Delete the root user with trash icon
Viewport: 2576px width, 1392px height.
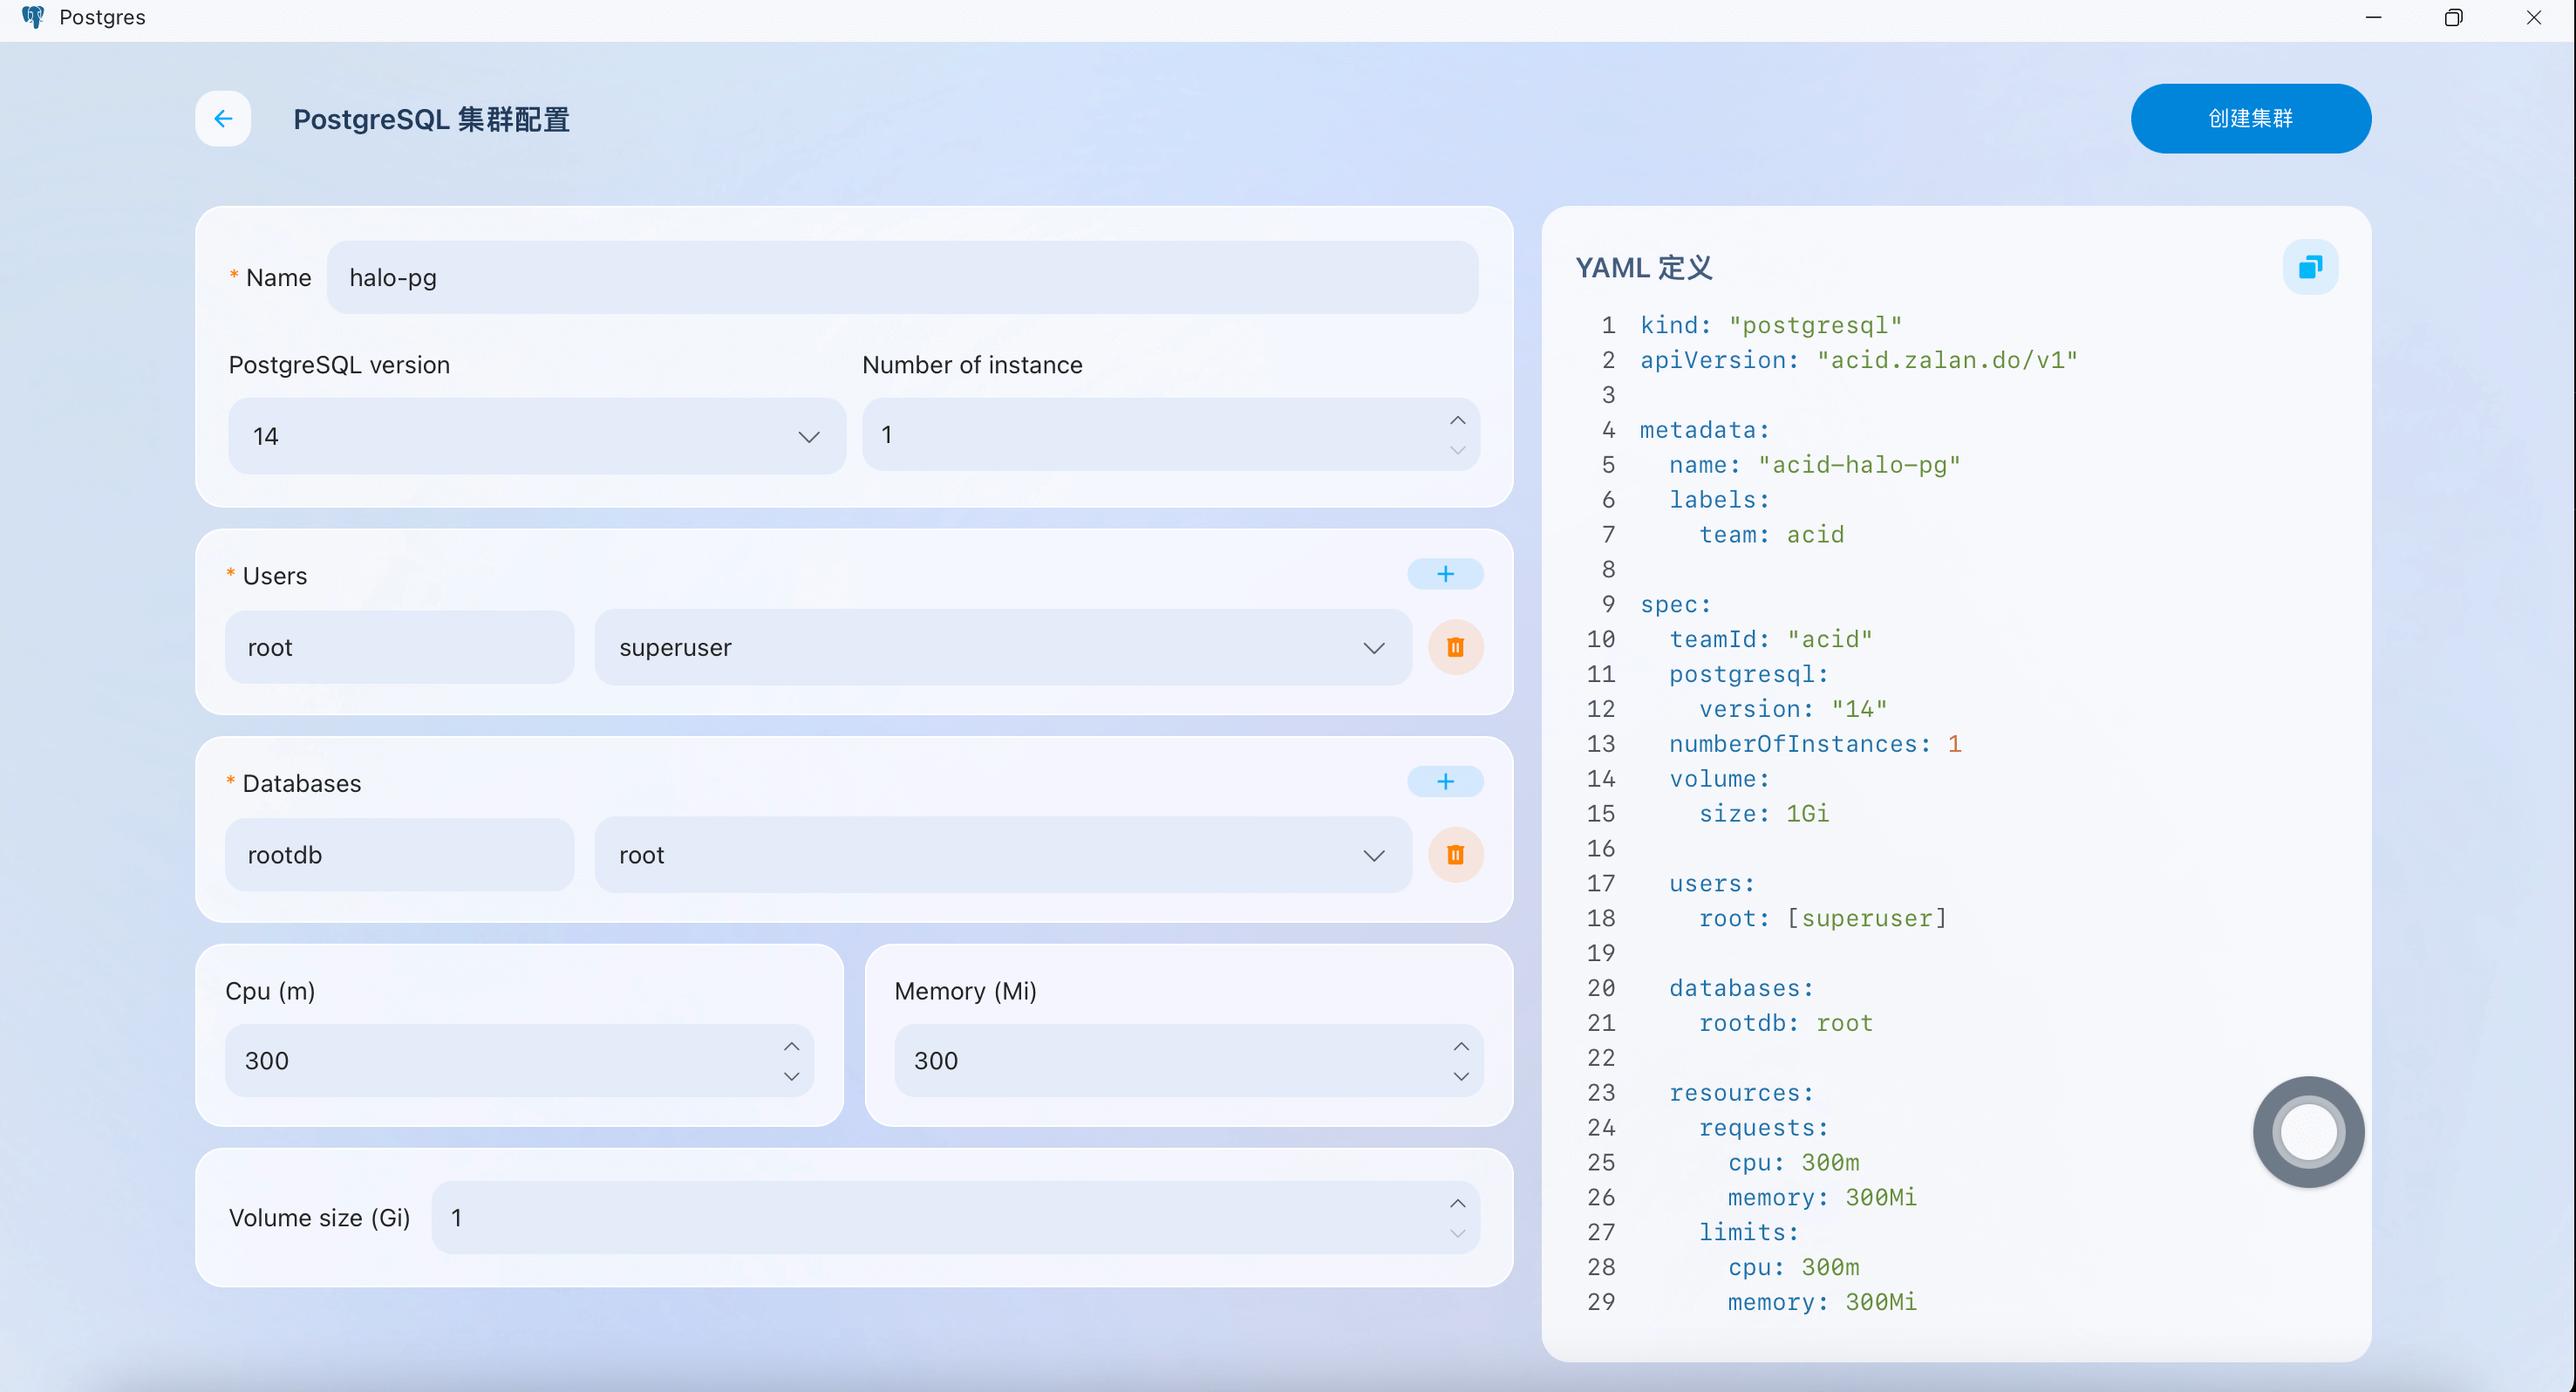coord(1455,647)
